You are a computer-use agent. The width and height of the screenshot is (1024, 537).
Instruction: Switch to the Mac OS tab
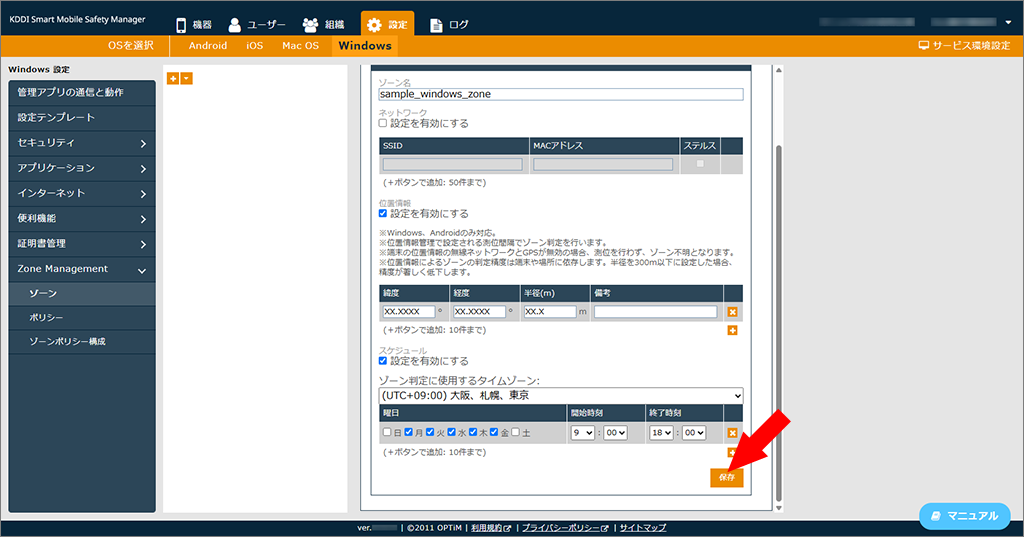pyautogui.click(x=300, y=46)
